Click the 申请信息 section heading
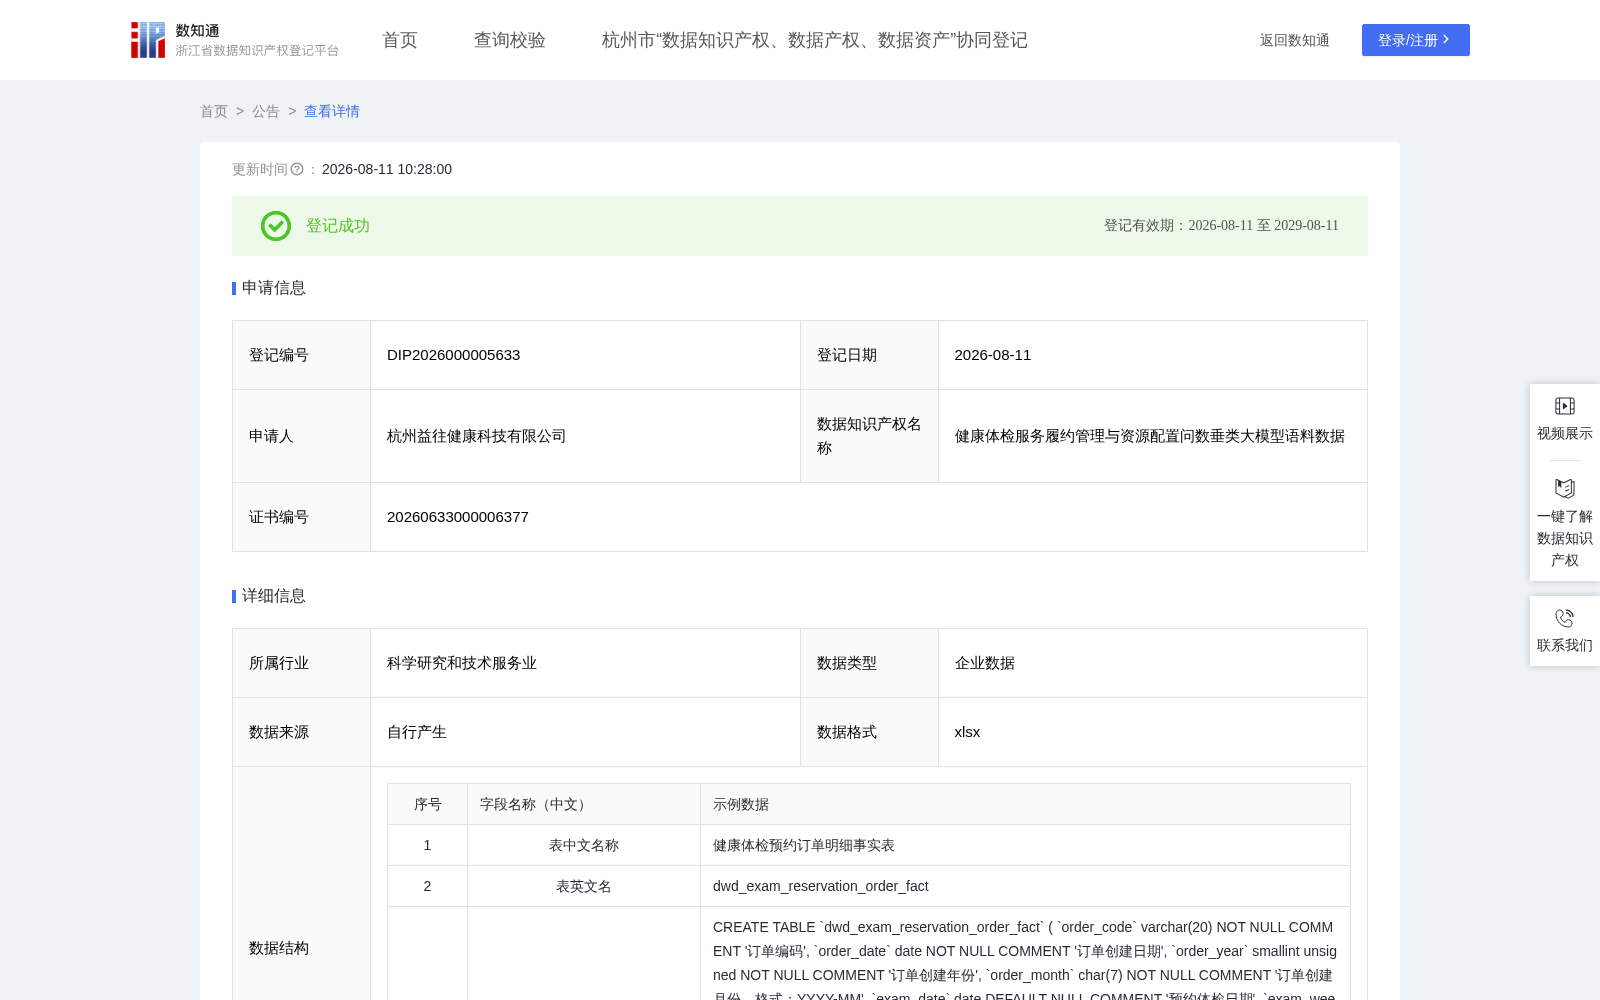1600x1000 pixels. coord(273,288)
